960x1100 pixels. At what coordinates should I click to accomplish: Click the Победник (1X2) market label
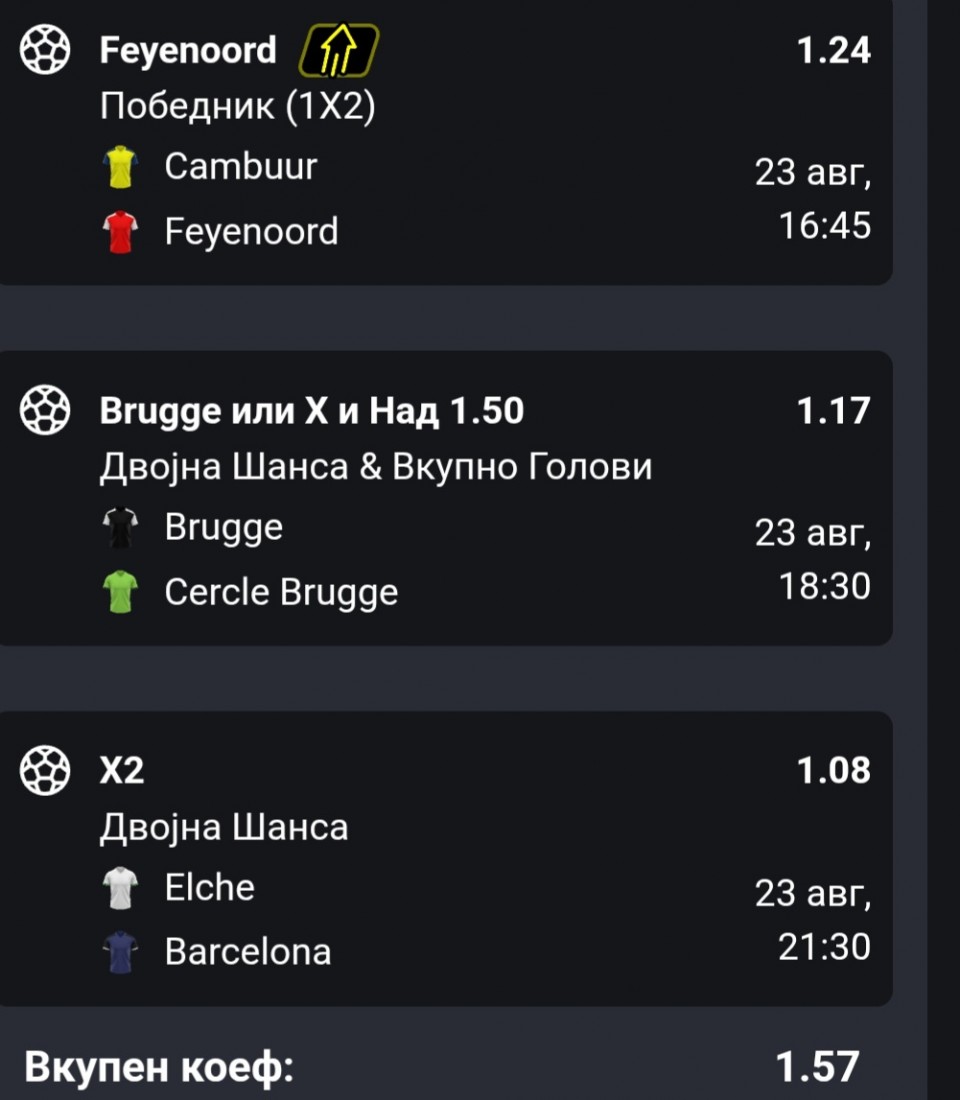[237, 107]
